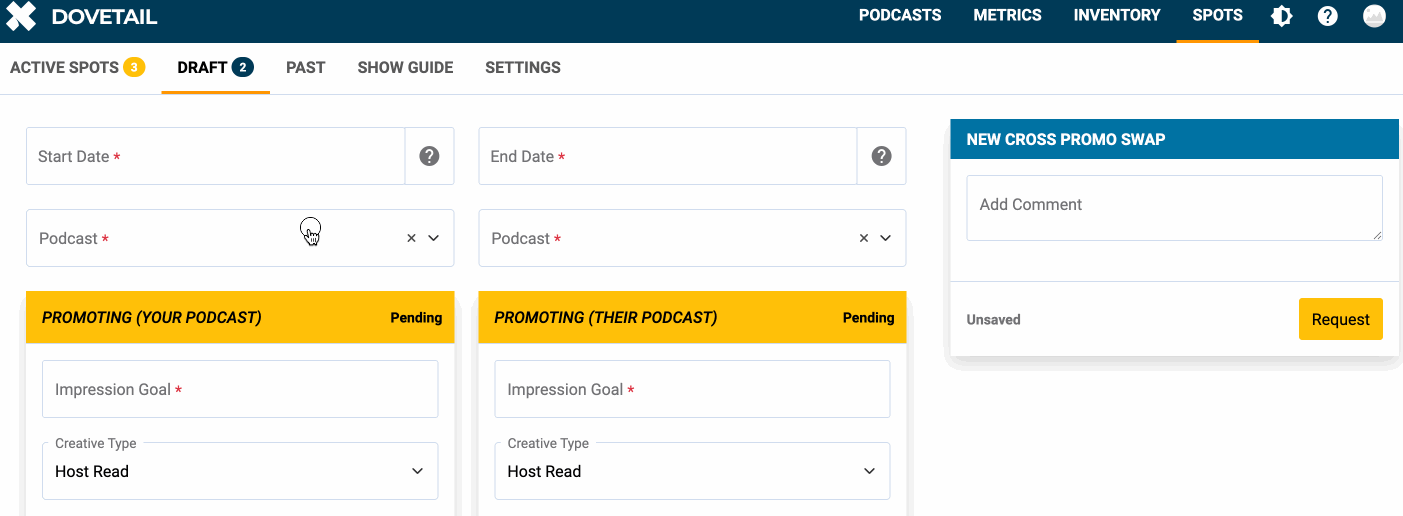The width and height of the screenshot is (1403, 516).
Task: Open the Show Guide tab
Action: tap(405, 68)
